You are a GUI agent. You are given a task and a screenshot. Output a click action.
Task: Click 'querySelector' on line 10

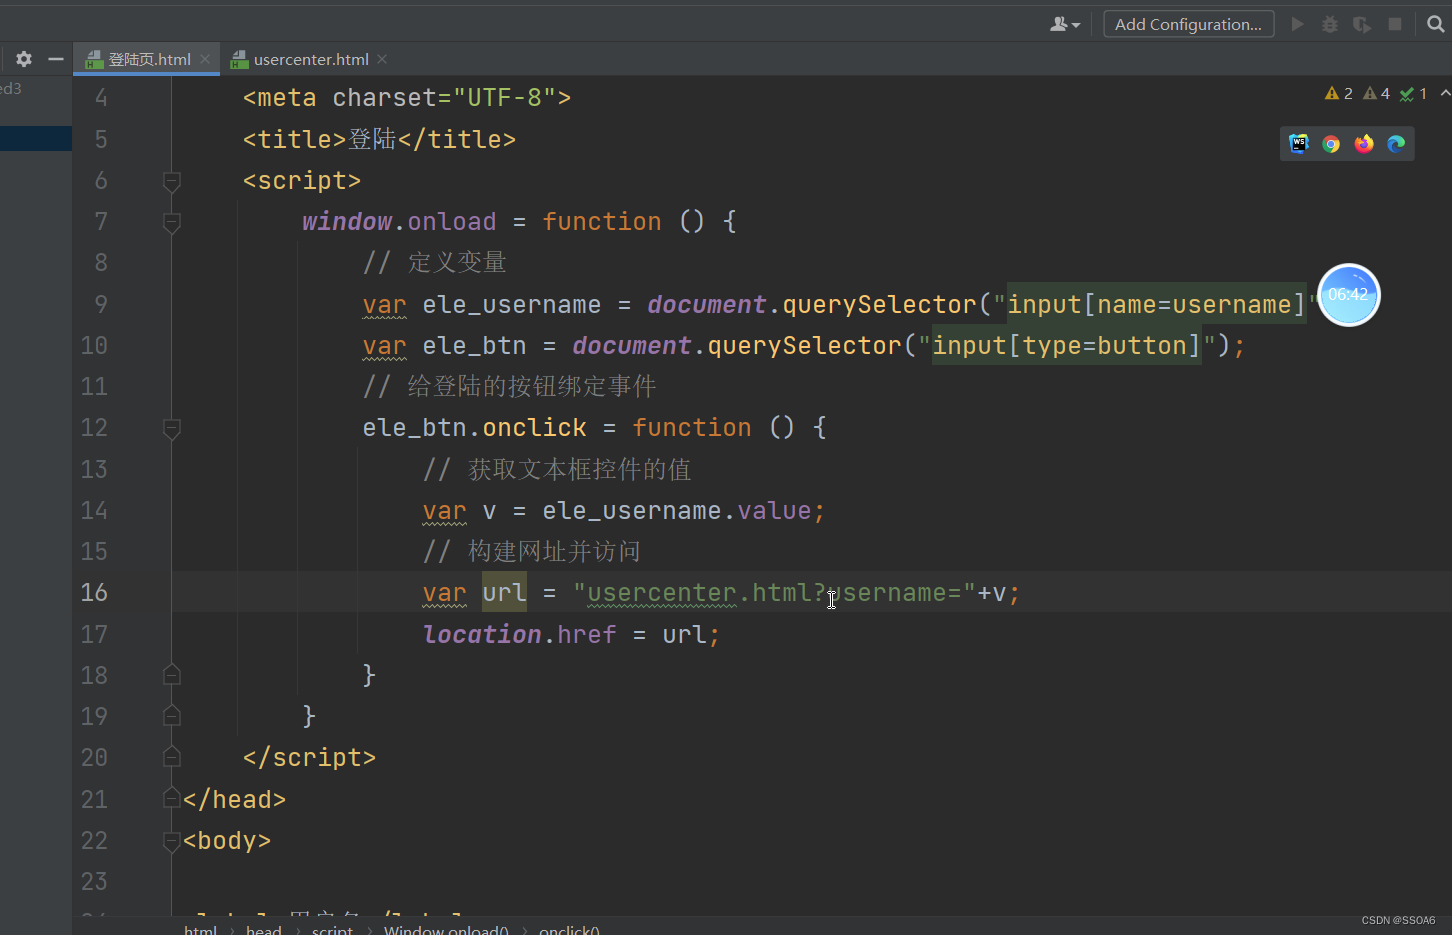click(x=805, y=346)
